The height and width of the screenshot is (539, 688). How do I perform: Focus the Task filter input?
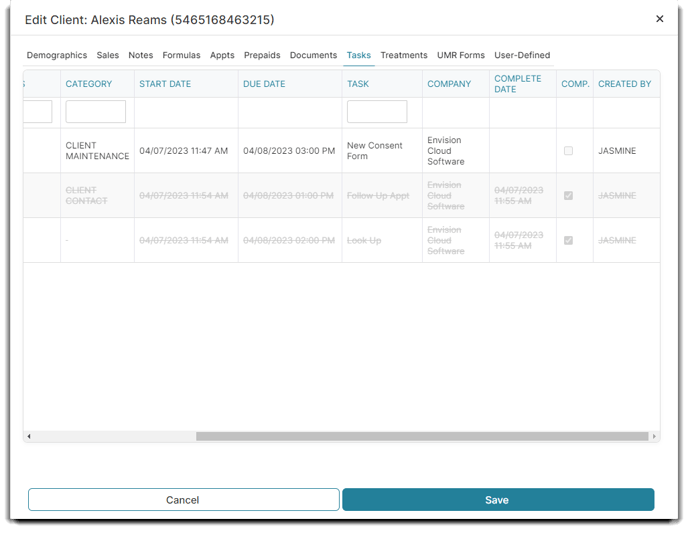tap(377, 111)
